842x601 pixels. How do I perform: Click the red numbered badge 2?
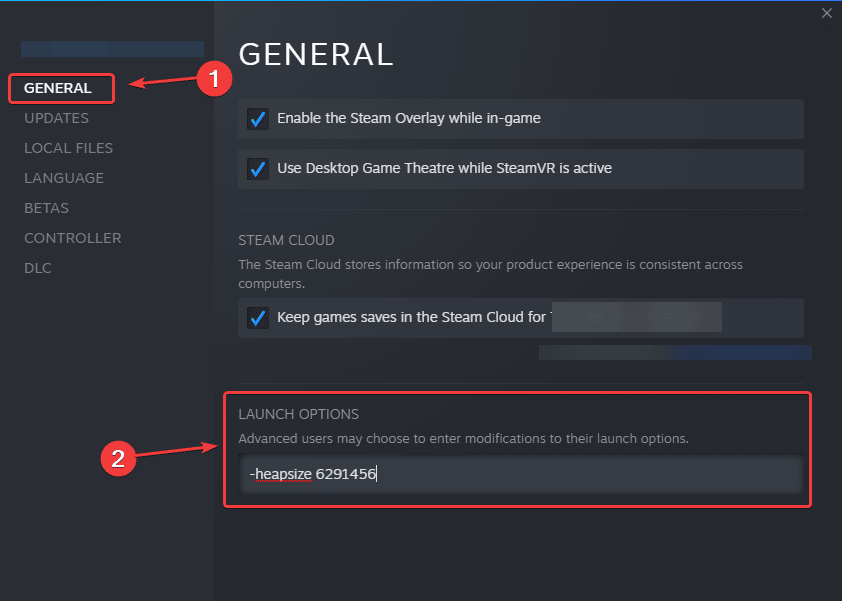118,459
